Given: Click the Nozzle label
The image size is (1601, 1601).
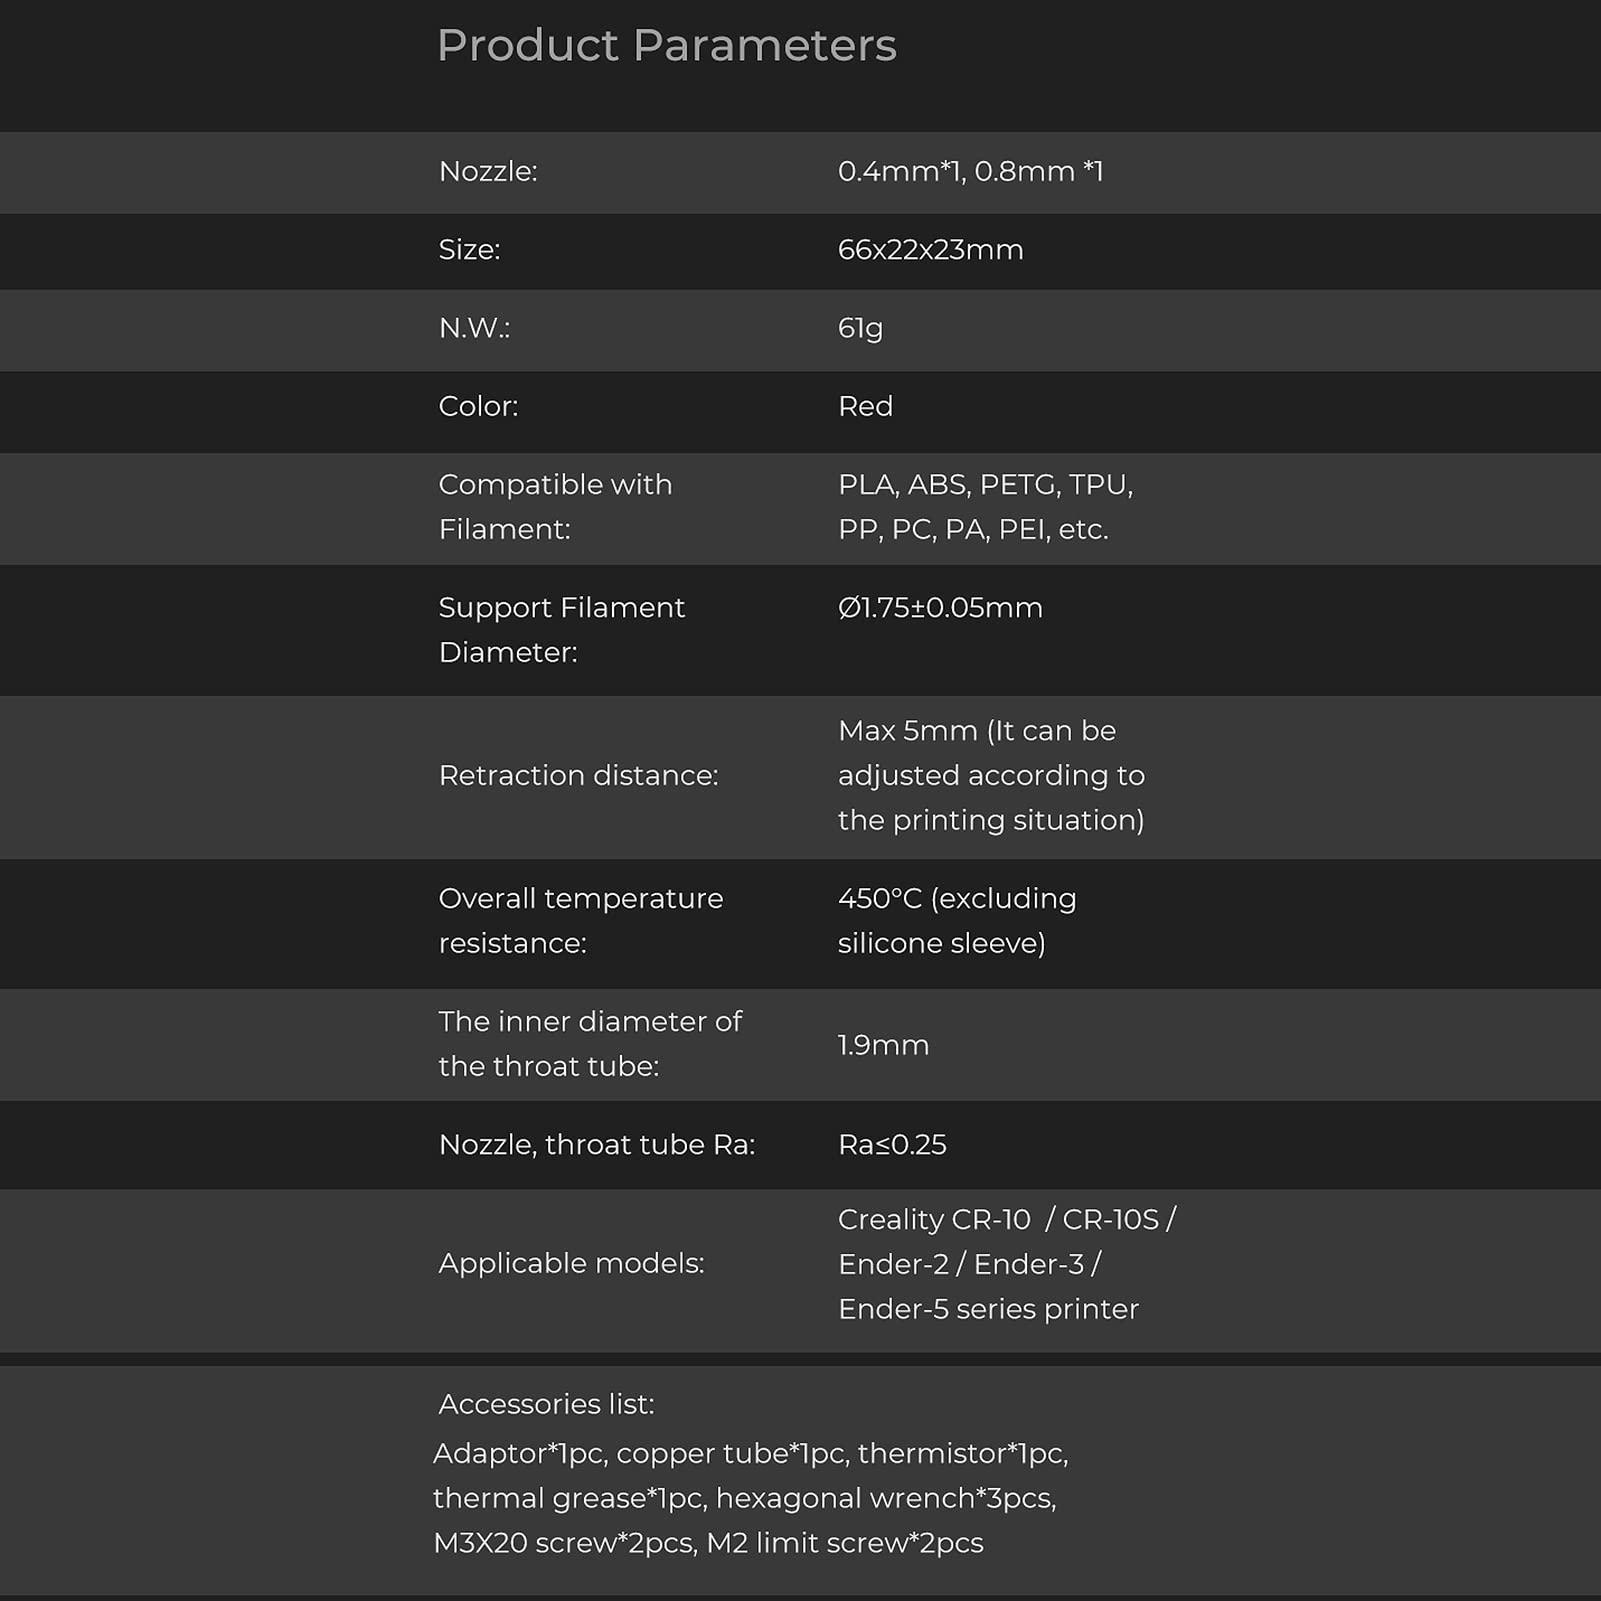Looking at the screenshot, I should (488, 172).
